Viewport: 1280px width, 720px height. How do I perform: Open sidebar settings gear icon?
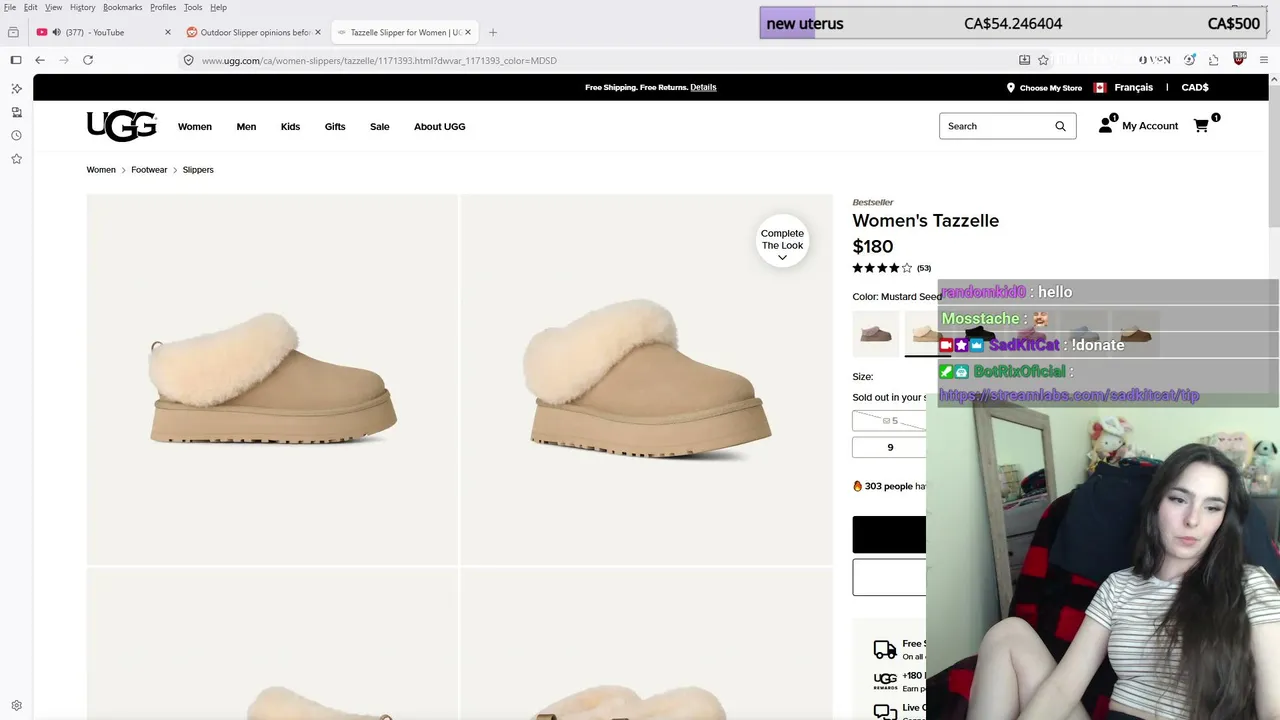coord(16,705)
